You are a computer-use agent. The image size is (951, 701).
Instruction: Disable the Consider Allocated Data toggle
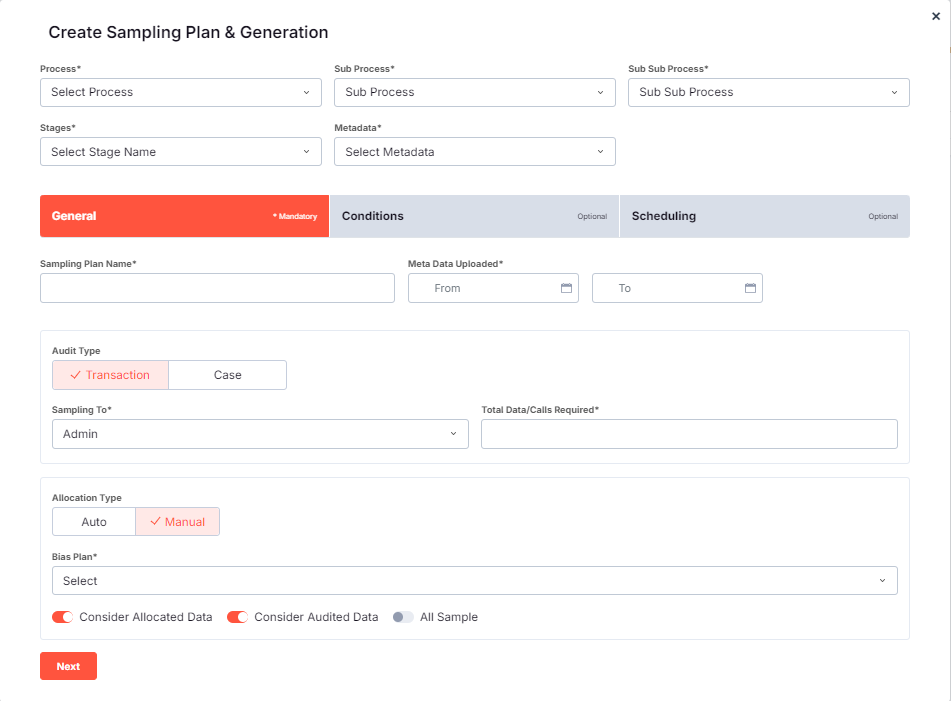point(62,617)
